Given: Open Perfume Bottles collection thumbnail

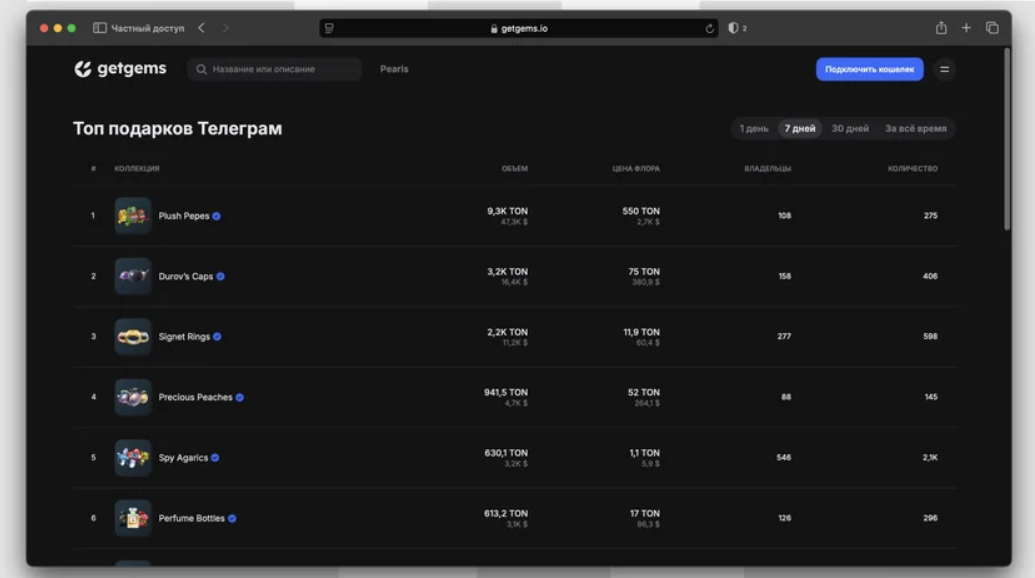Looking at the screenshot, I should click(x=133, y=518).
